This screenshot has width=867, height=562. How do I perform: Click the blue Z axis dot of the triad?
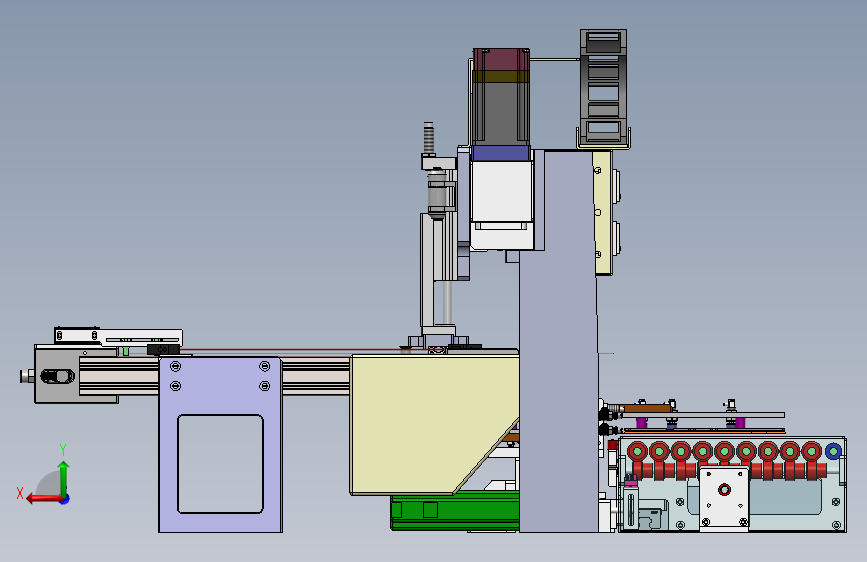[65, 499]
